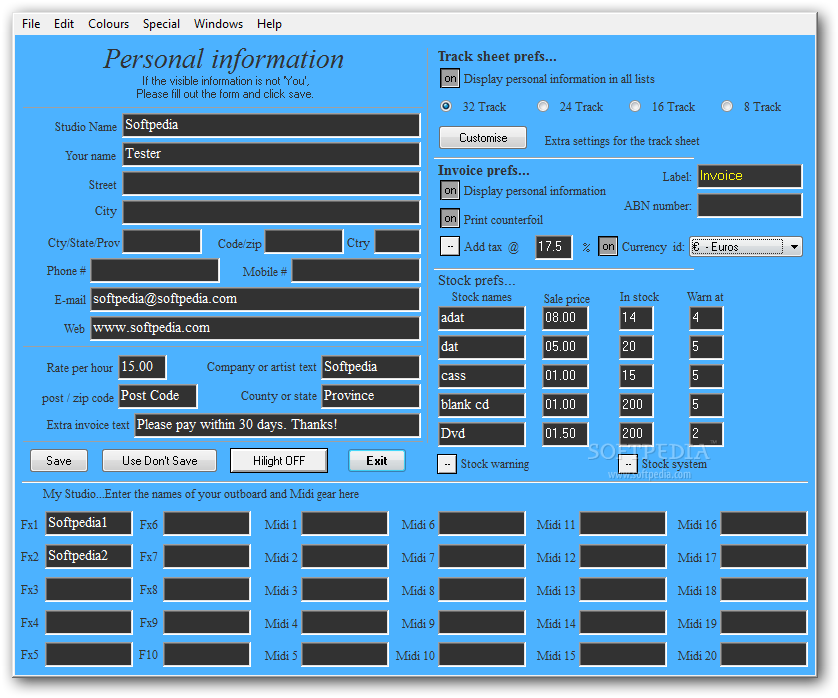
Task: Click the Use Don't Save button
Action: click(159, 461)
